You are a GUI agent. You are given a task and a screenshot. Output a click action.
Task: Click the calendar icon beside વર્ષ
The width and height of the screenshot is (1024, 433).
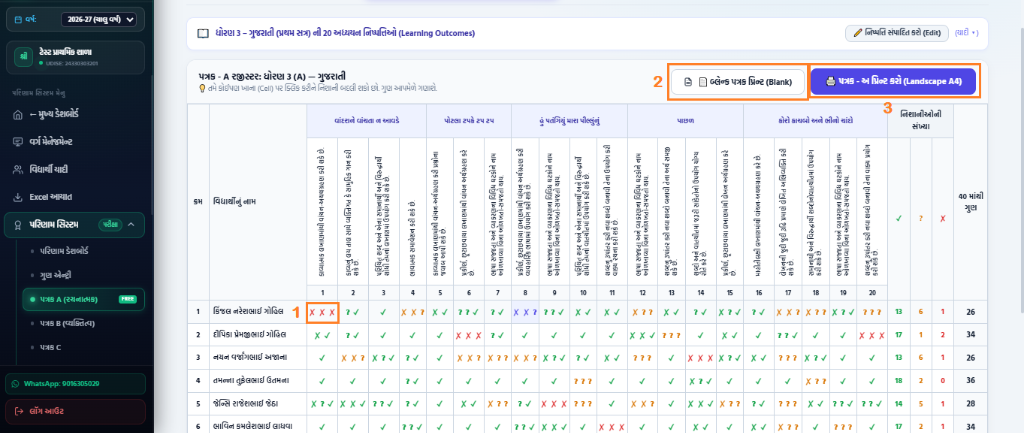pos(18,20)
